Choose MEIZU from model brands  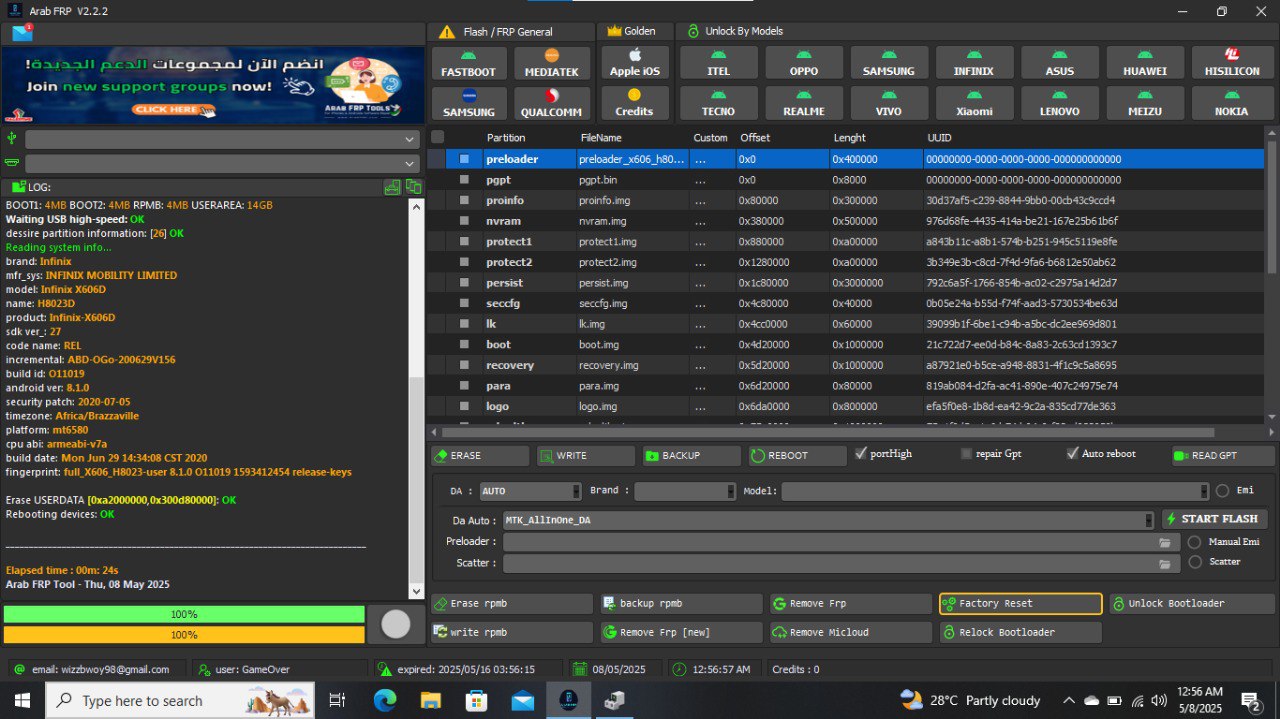(x=1145, y=103)
